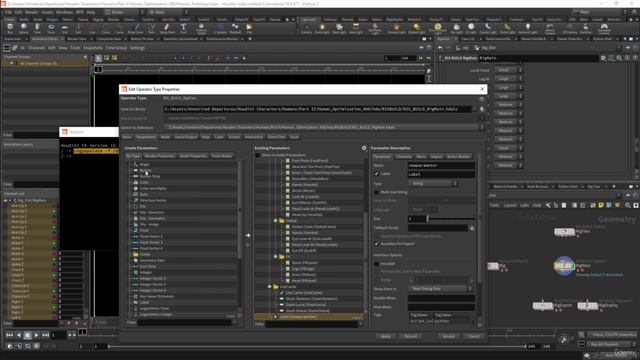Select the File shelf tool
The height and width of the screenshot is (360, 640).
[x=249, y=28]
